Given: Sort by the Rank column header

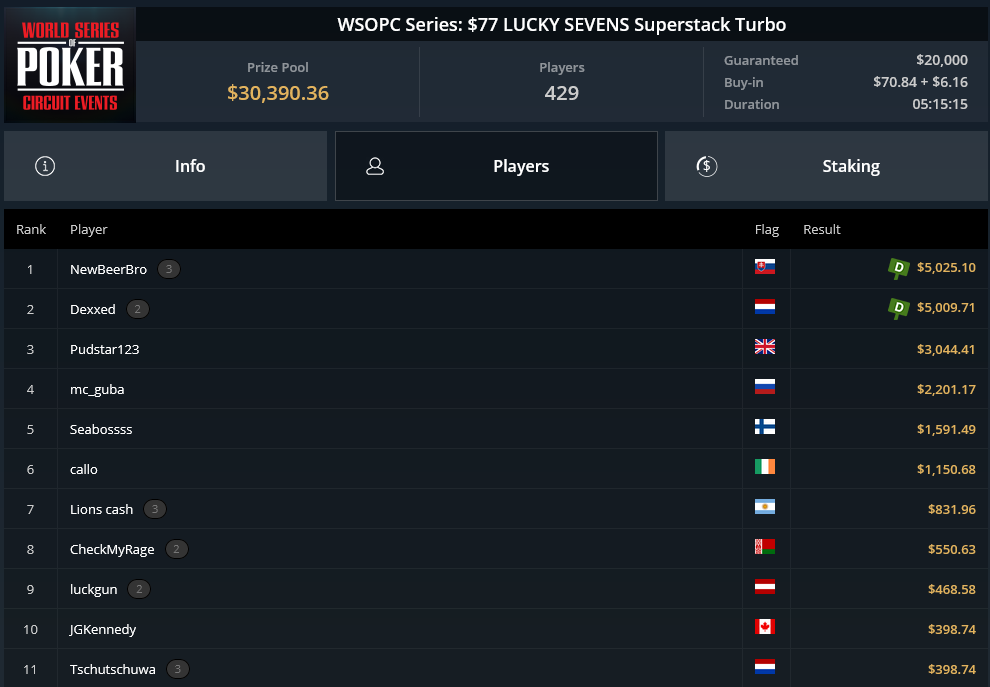Looking at the screenshot, I should pos(31,229).
